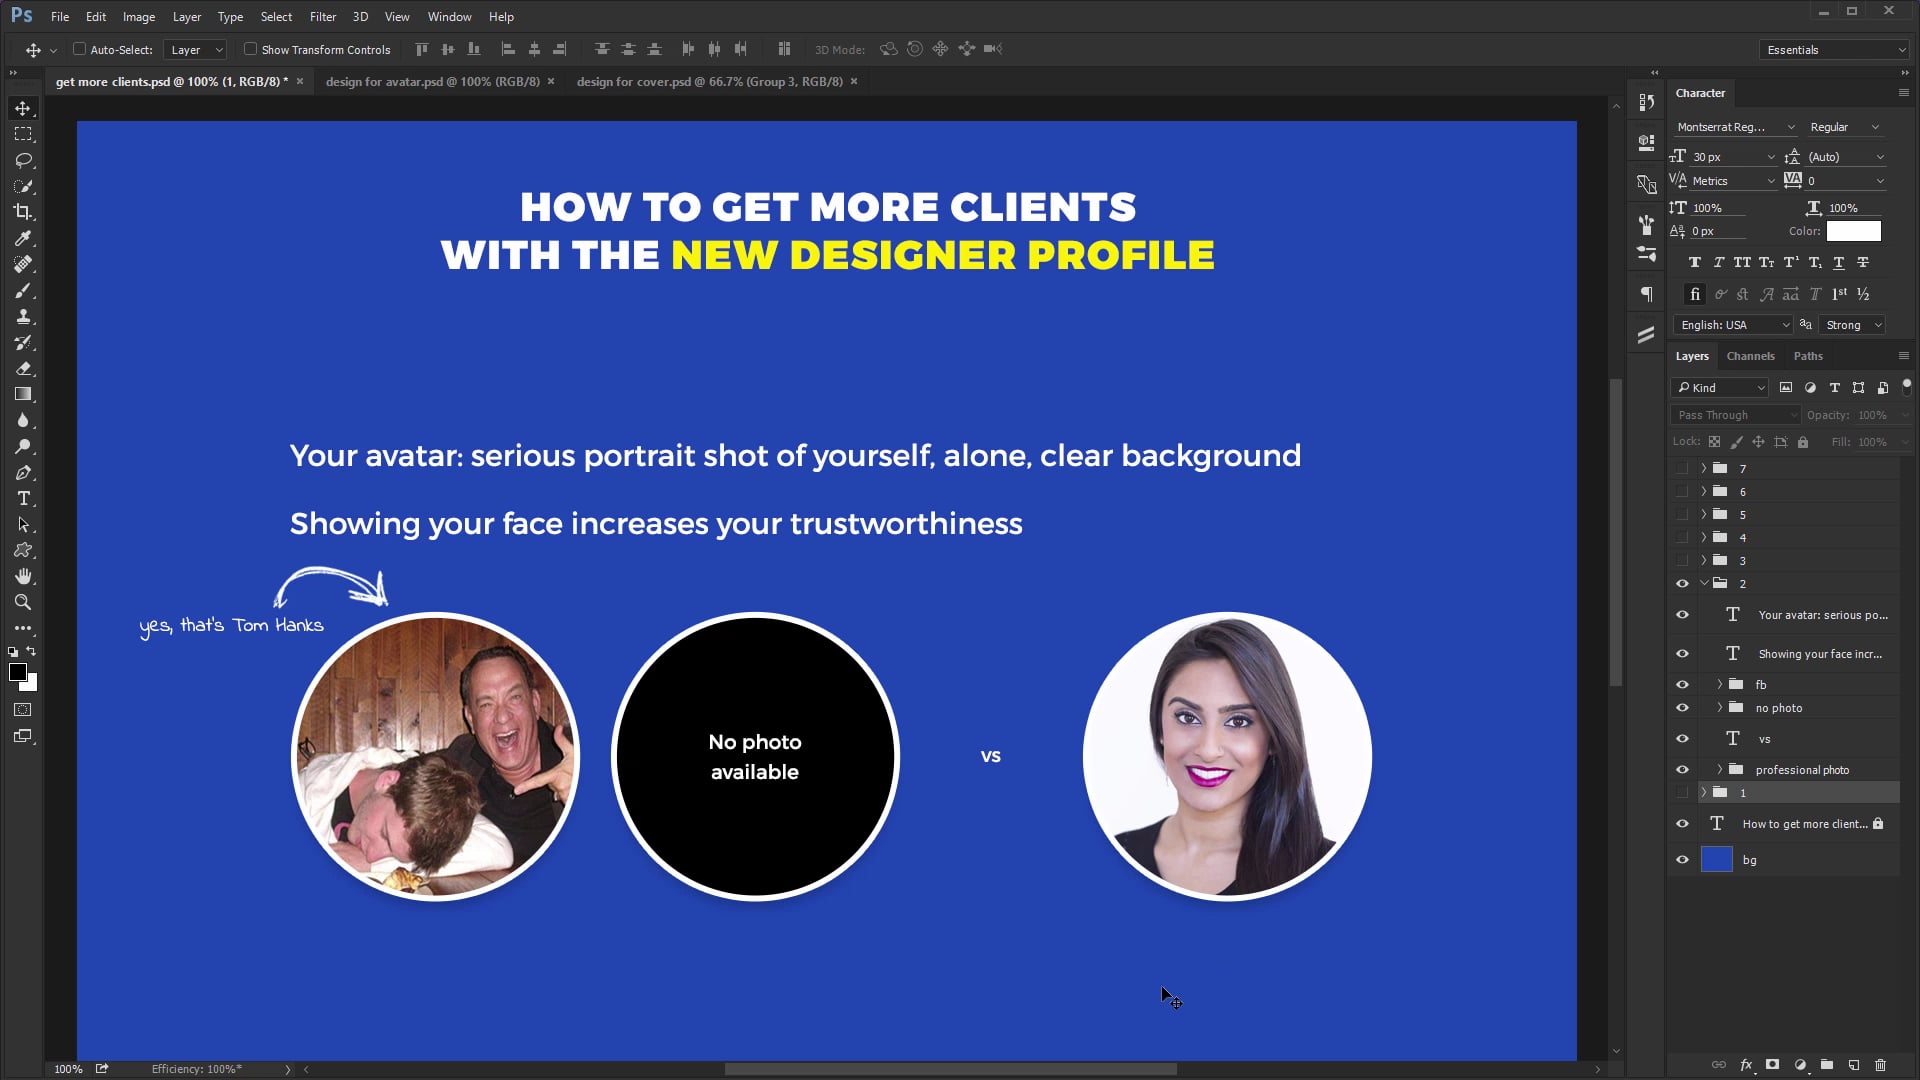Hide the 'professional photo' group

(1683, 769)
